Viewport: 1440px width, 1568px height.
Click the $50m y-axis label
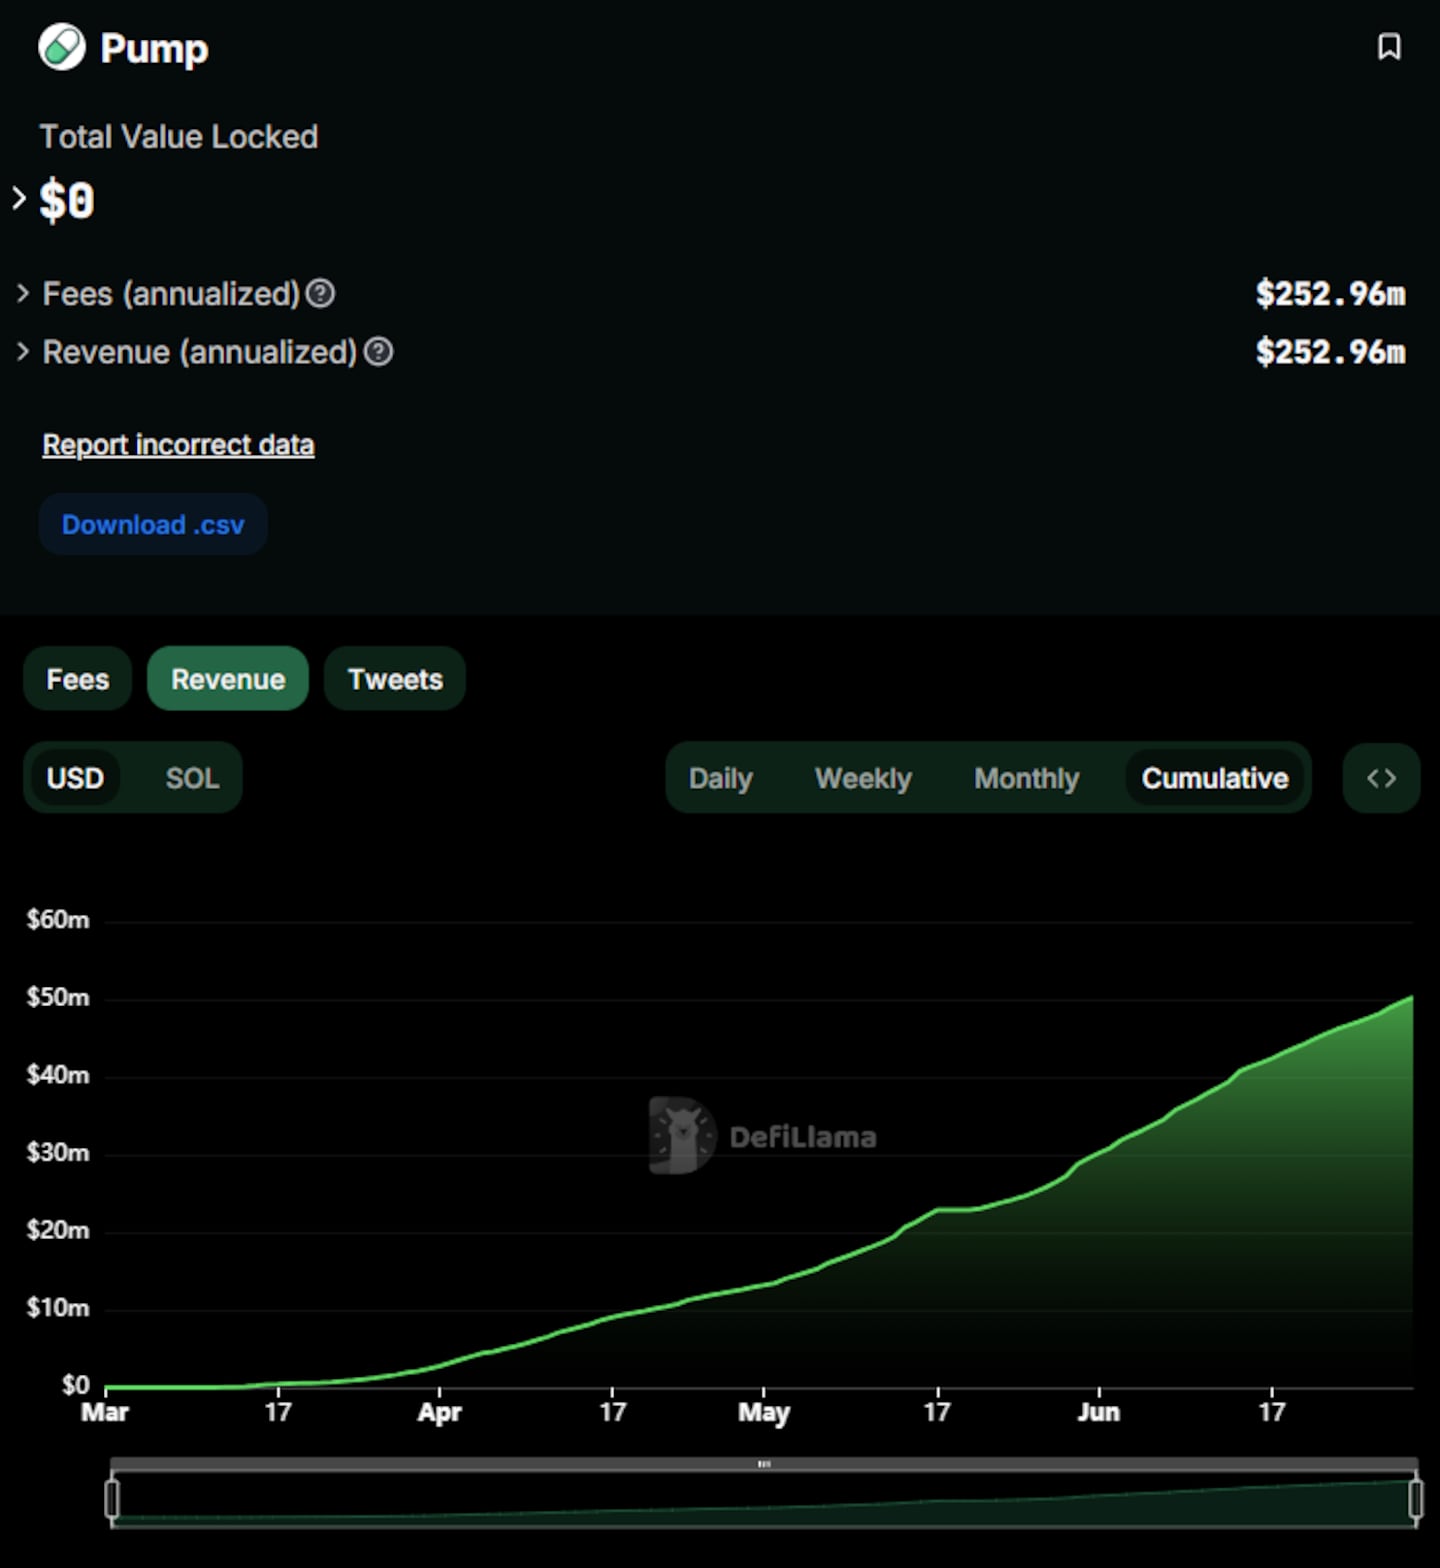click(x=58, y=997)
